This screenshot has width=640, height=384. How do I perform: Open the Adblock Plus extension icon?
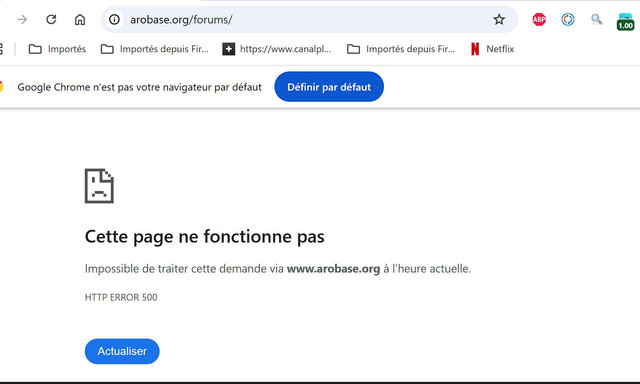[539, 19]
